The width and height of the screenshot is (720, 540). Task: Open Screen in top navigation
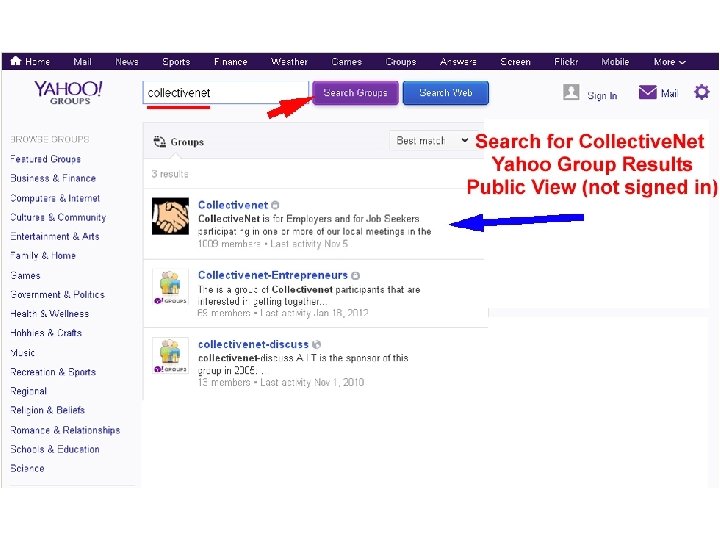click(x=515, y=62)
